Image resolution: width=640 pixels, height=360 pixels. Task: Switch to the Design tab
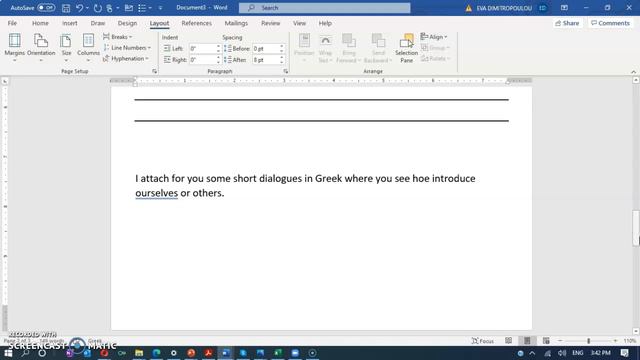point(127,23)
